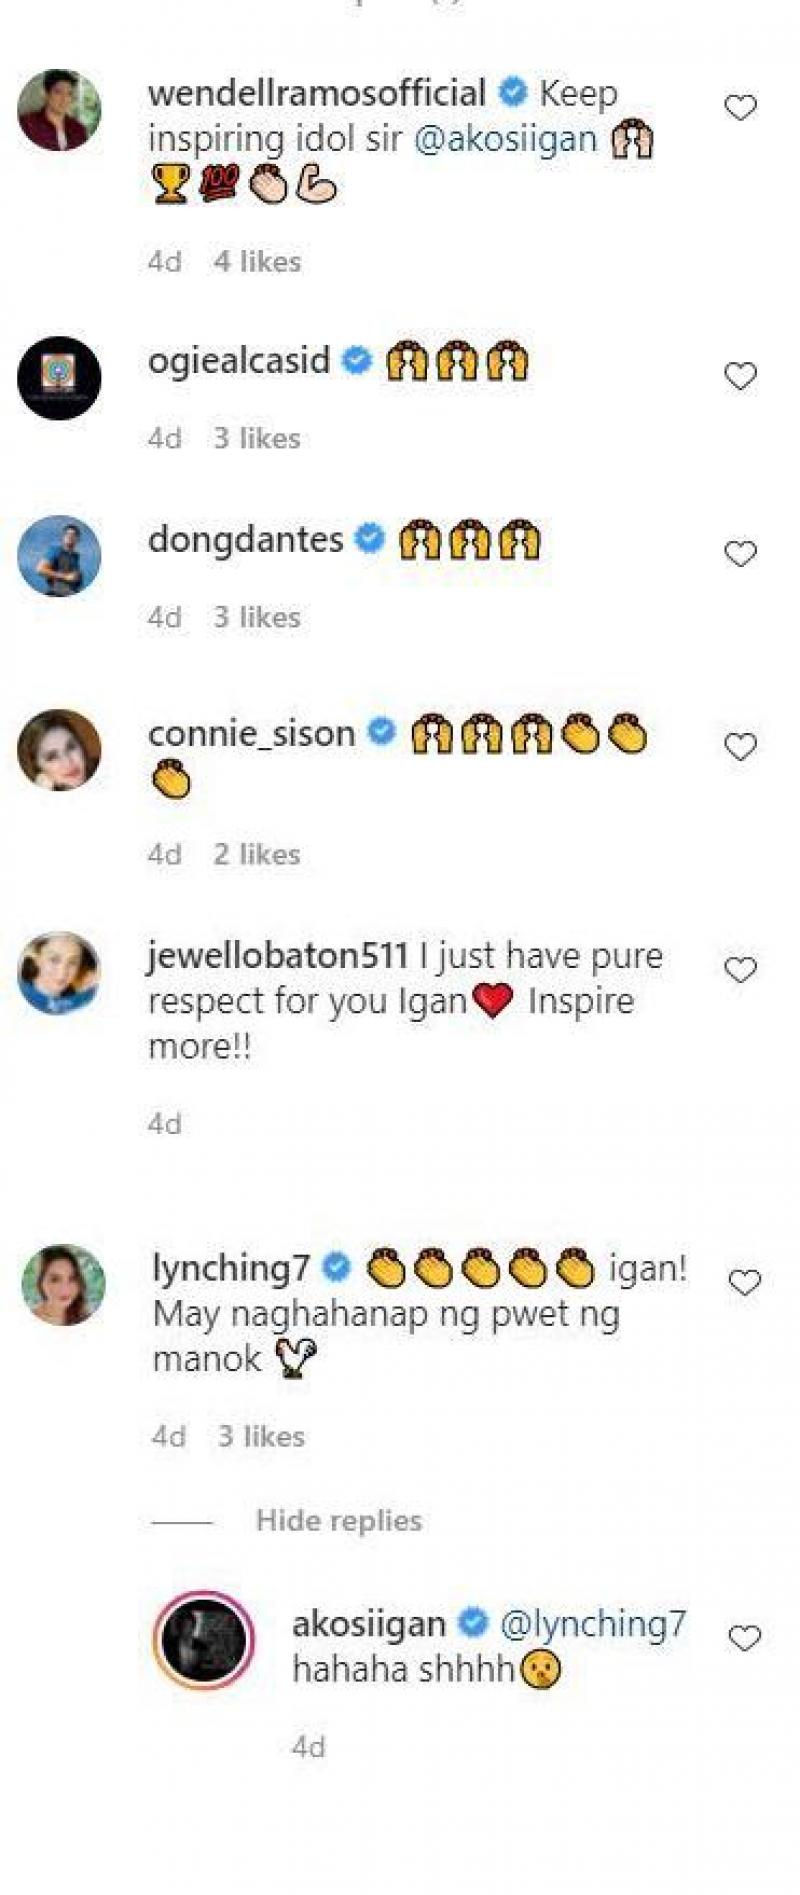Viewport: 800px width, 1895px height.
Task: Open lynching7's profile avatar
Action: click(x=63, y=1285)
